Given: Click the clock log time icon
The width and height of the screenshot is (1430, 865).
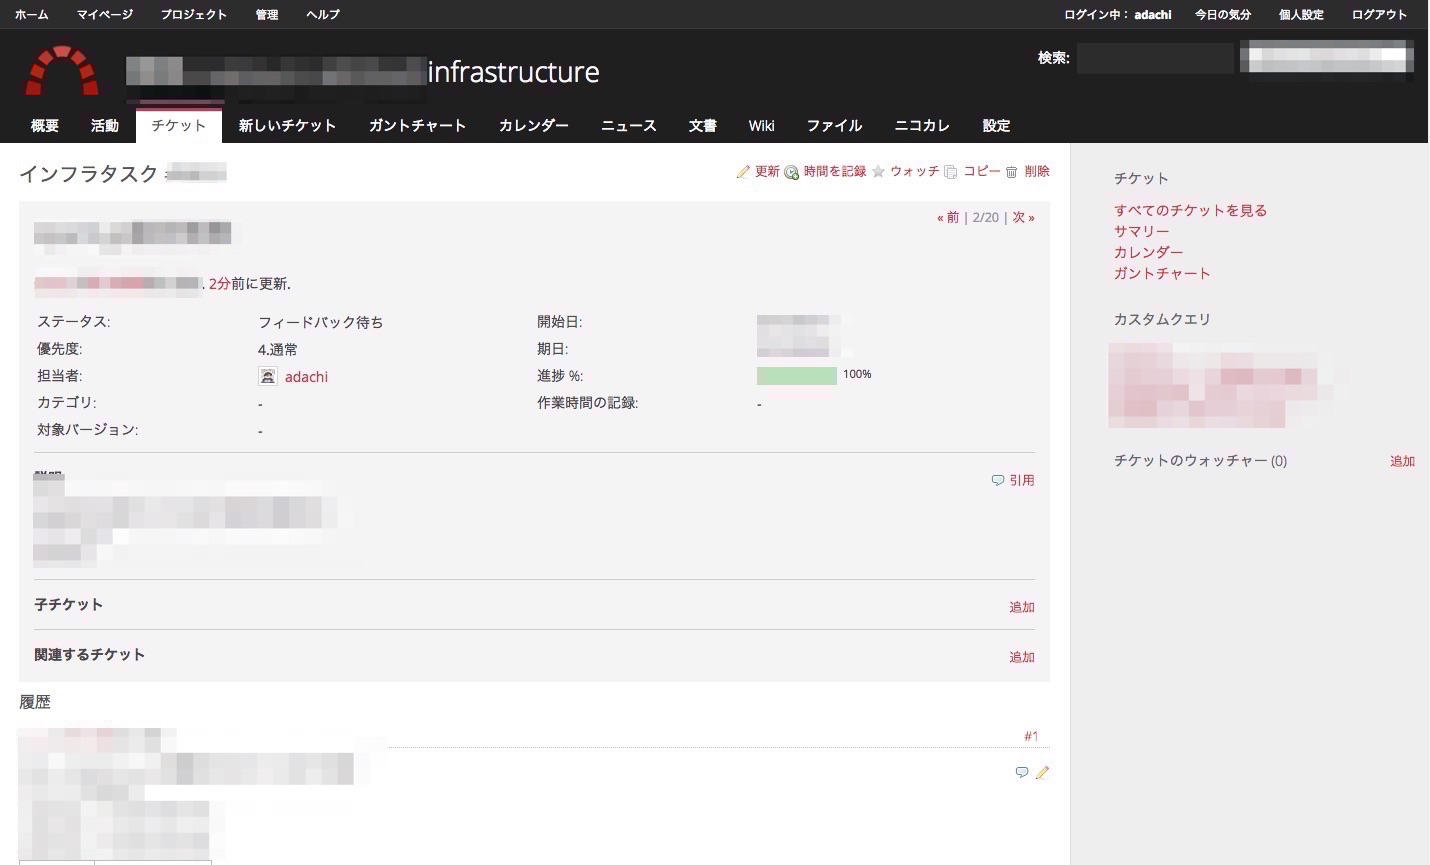Looking at the screenshot, I should point(791,172).
